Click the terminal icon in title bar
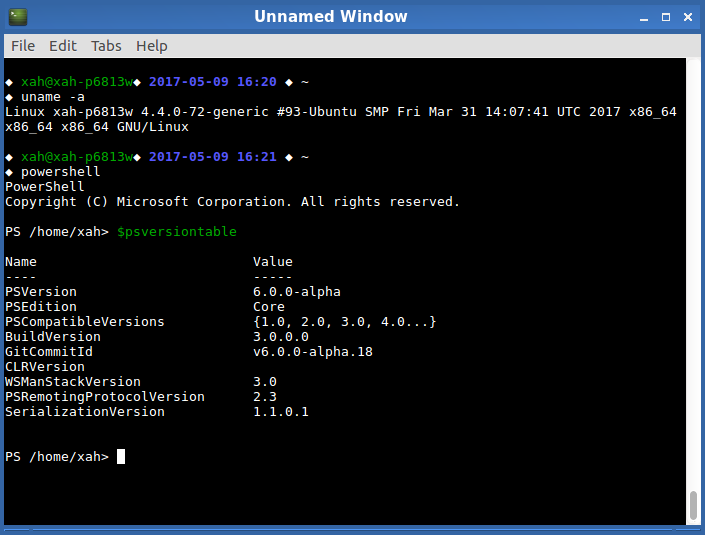 pyautogui.click(x=18, y=17)
